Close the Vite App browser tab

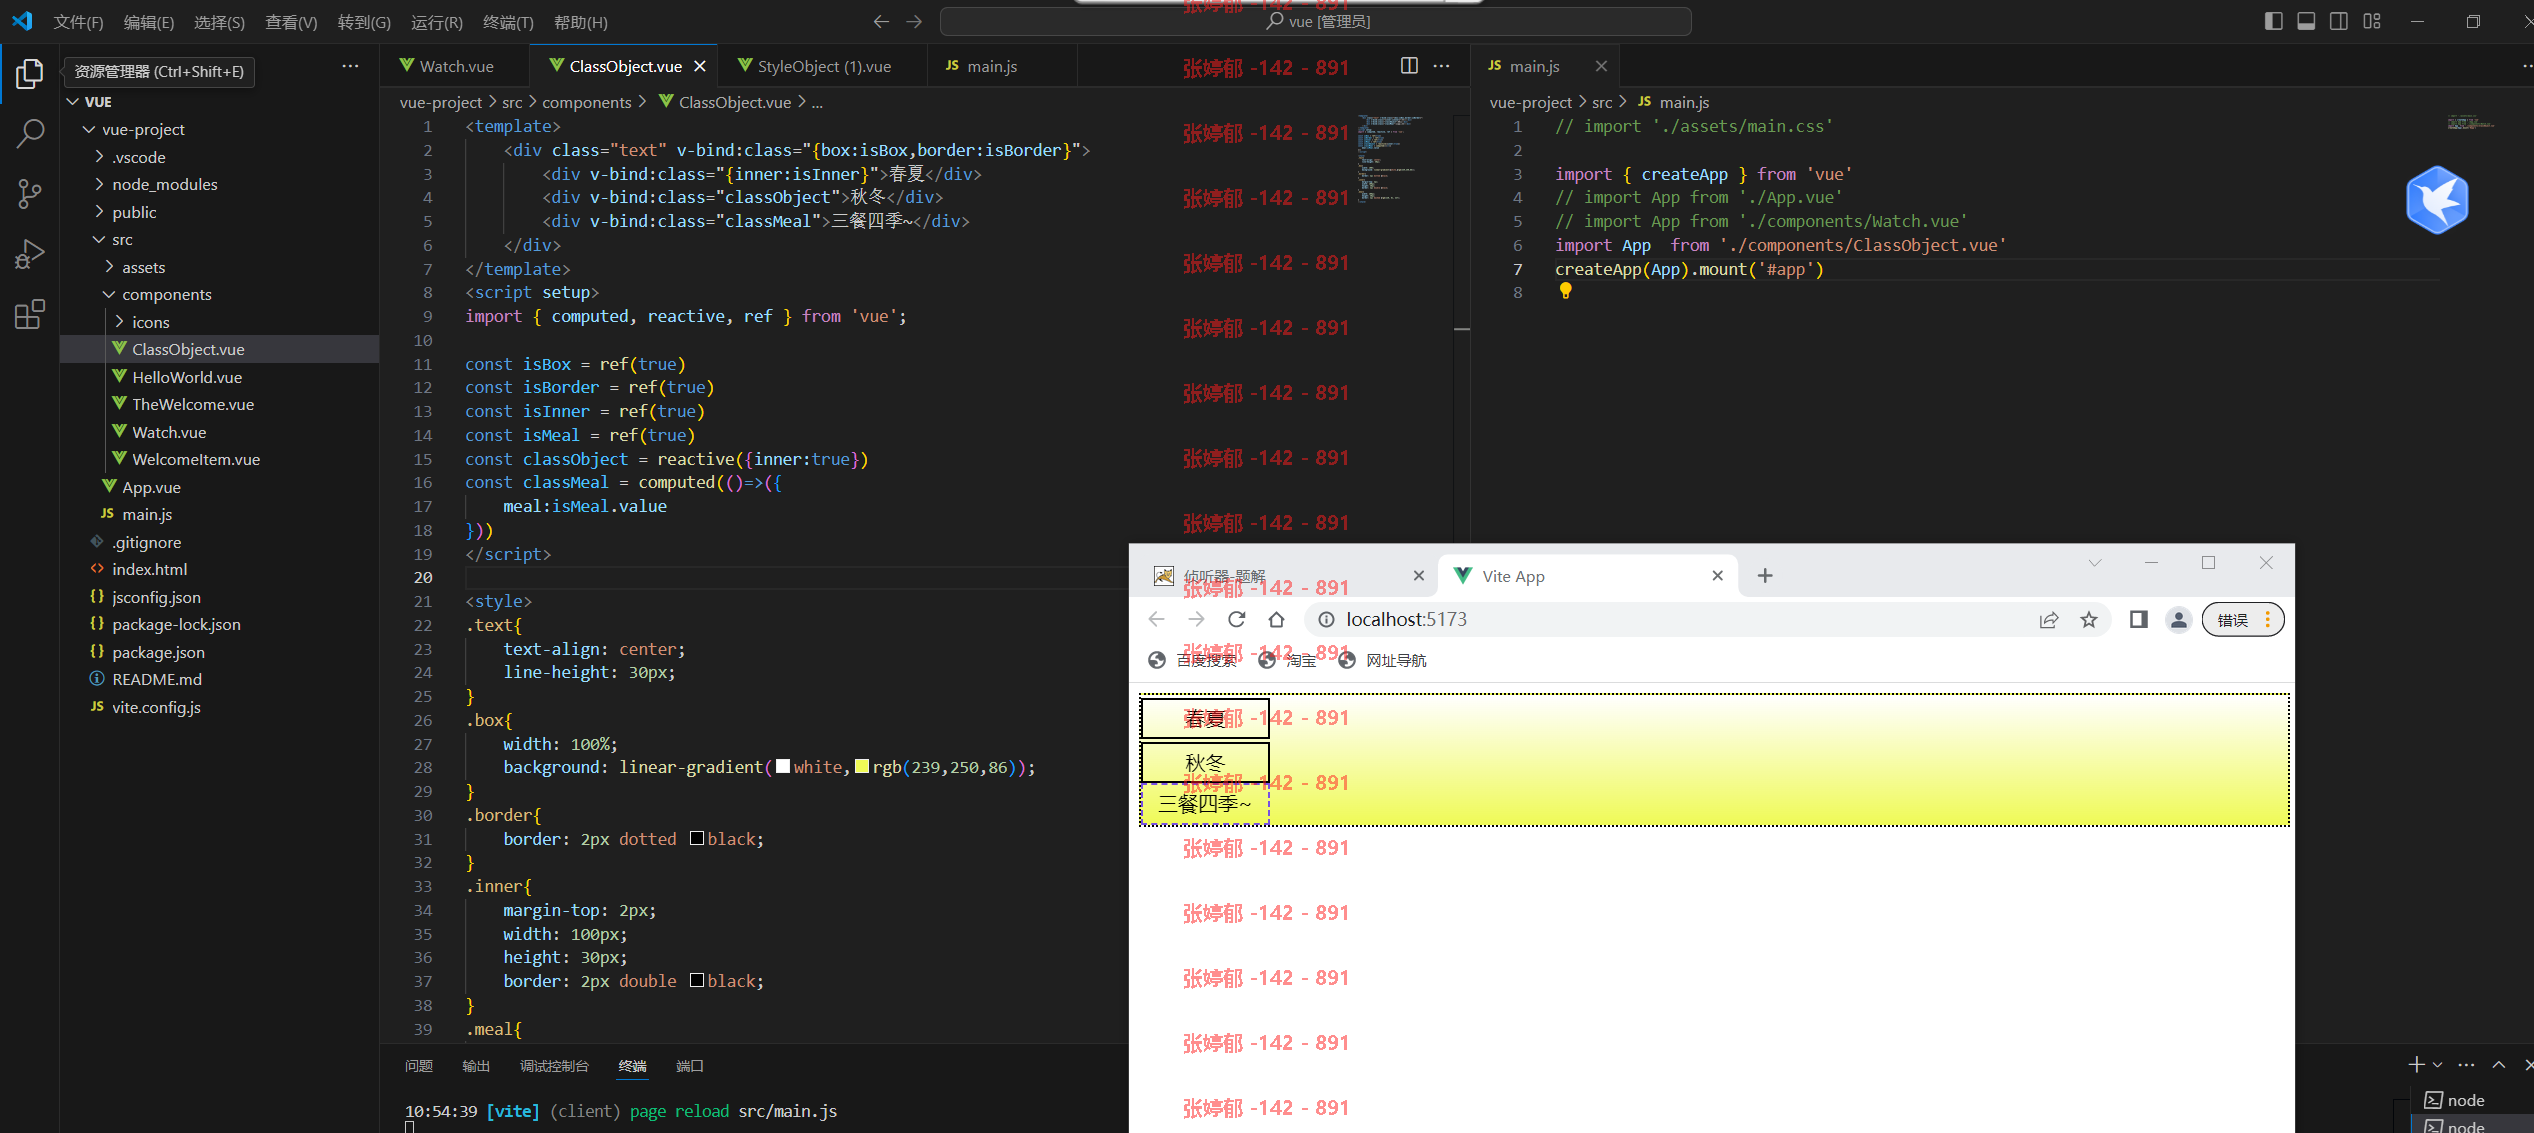point(1717,575)
